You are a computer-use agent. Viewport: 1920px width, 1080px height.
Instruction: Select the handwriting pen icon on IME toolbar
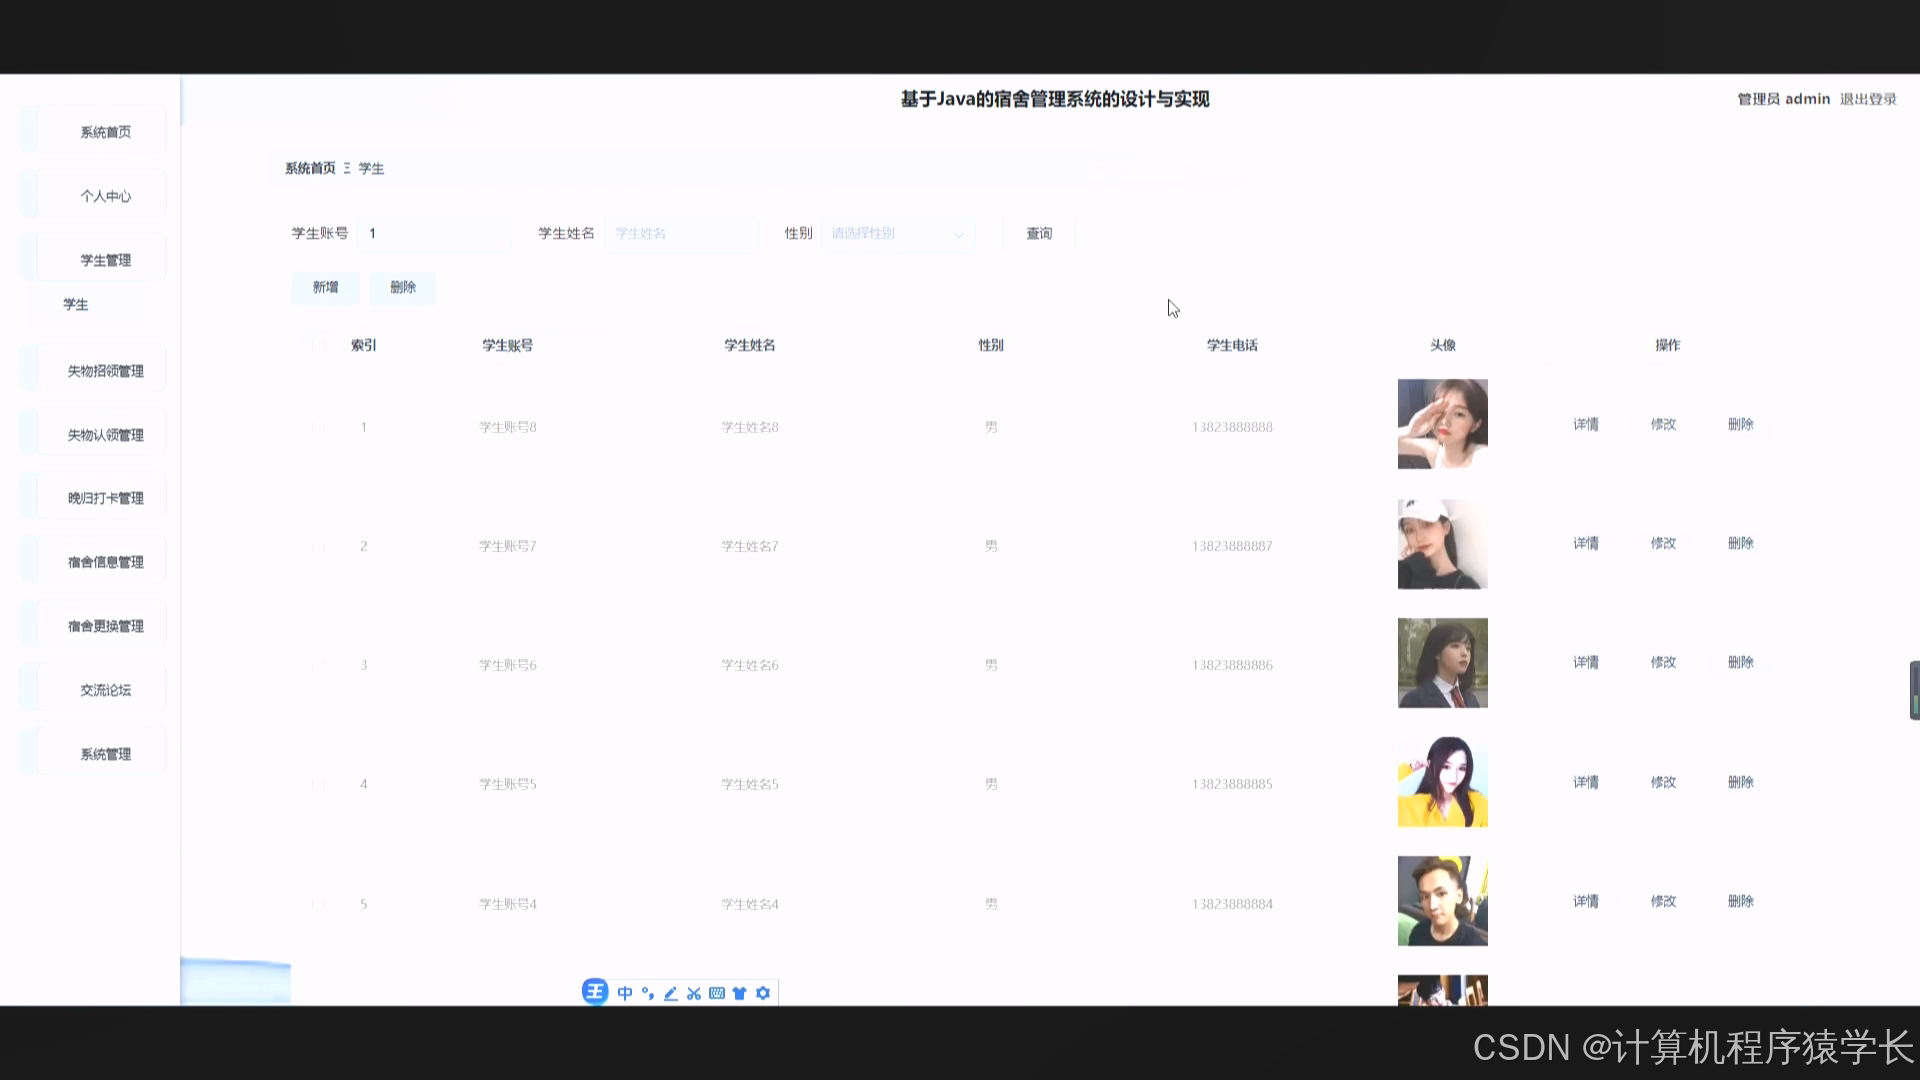(669, 992)
